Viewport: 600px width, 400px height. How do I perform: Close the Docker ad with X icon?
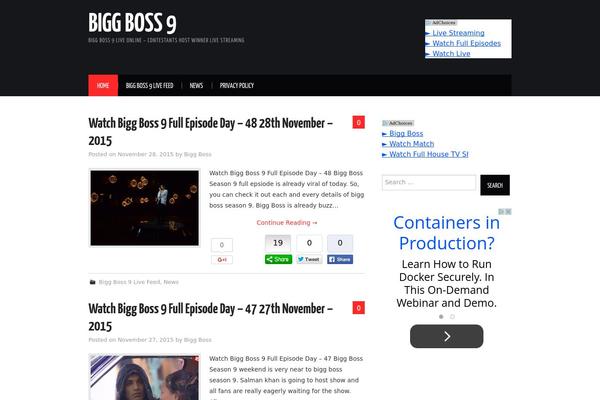coord(508,211)
